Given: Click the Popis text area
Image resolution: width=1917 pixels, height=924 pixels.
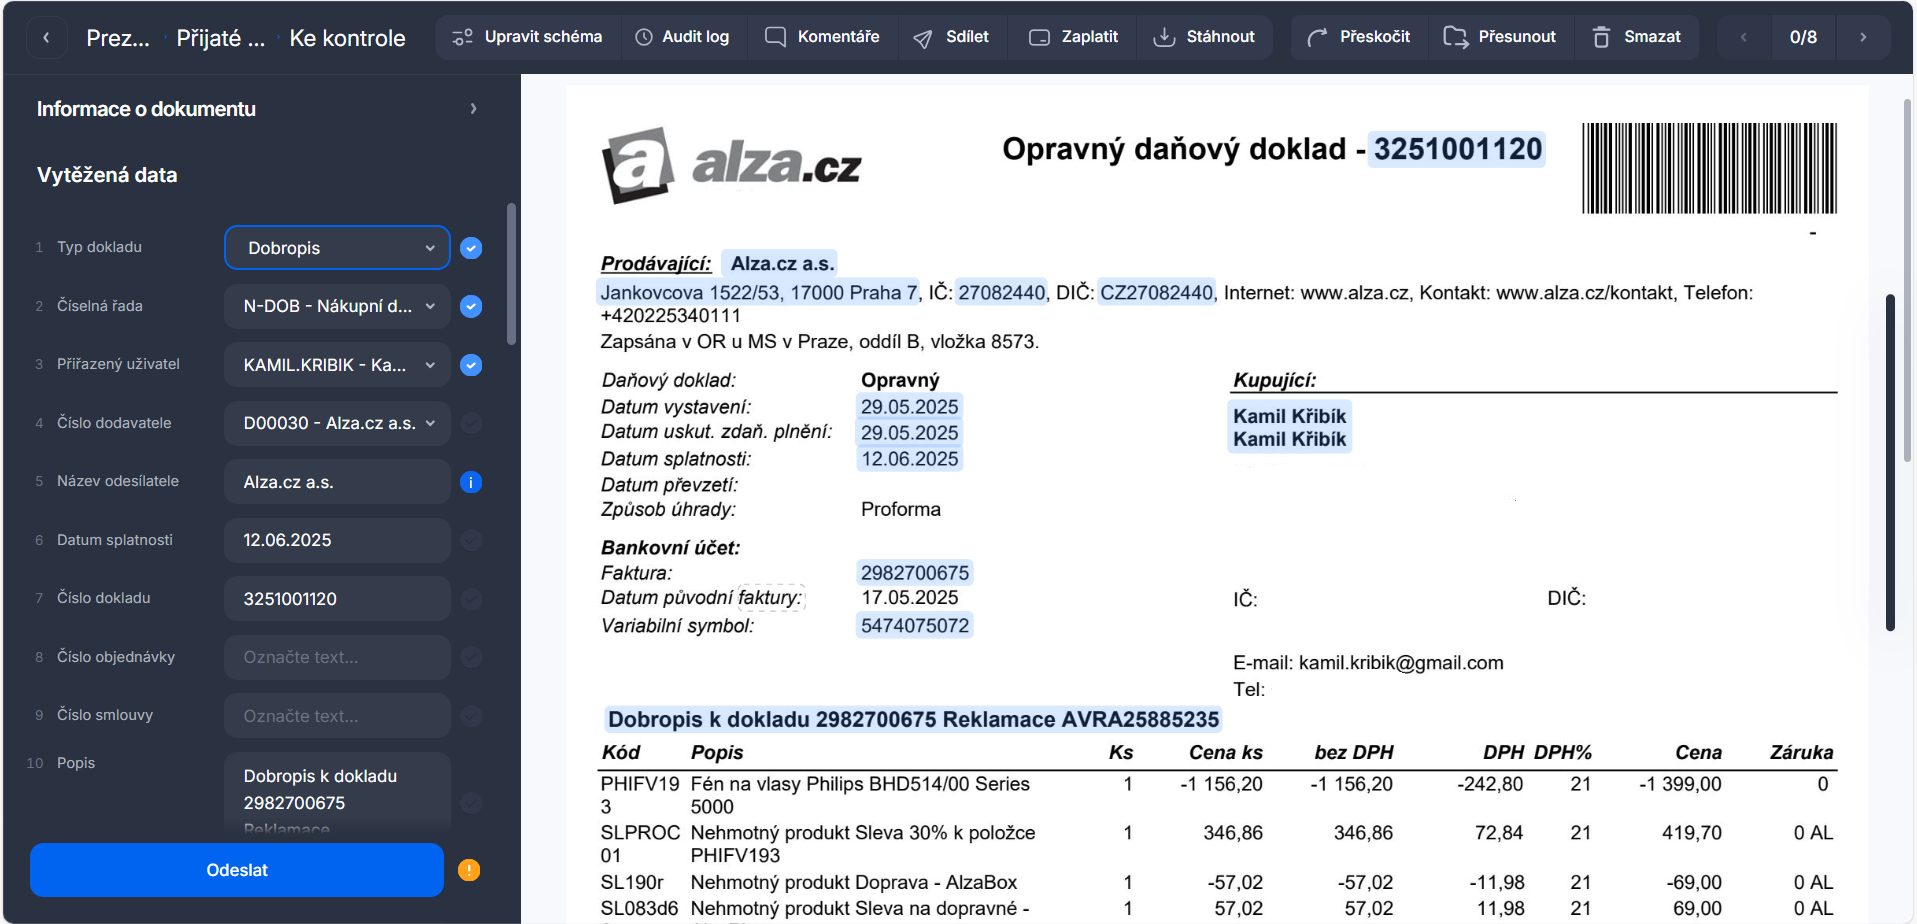Looking at the screenshot, I should [337, 795].
